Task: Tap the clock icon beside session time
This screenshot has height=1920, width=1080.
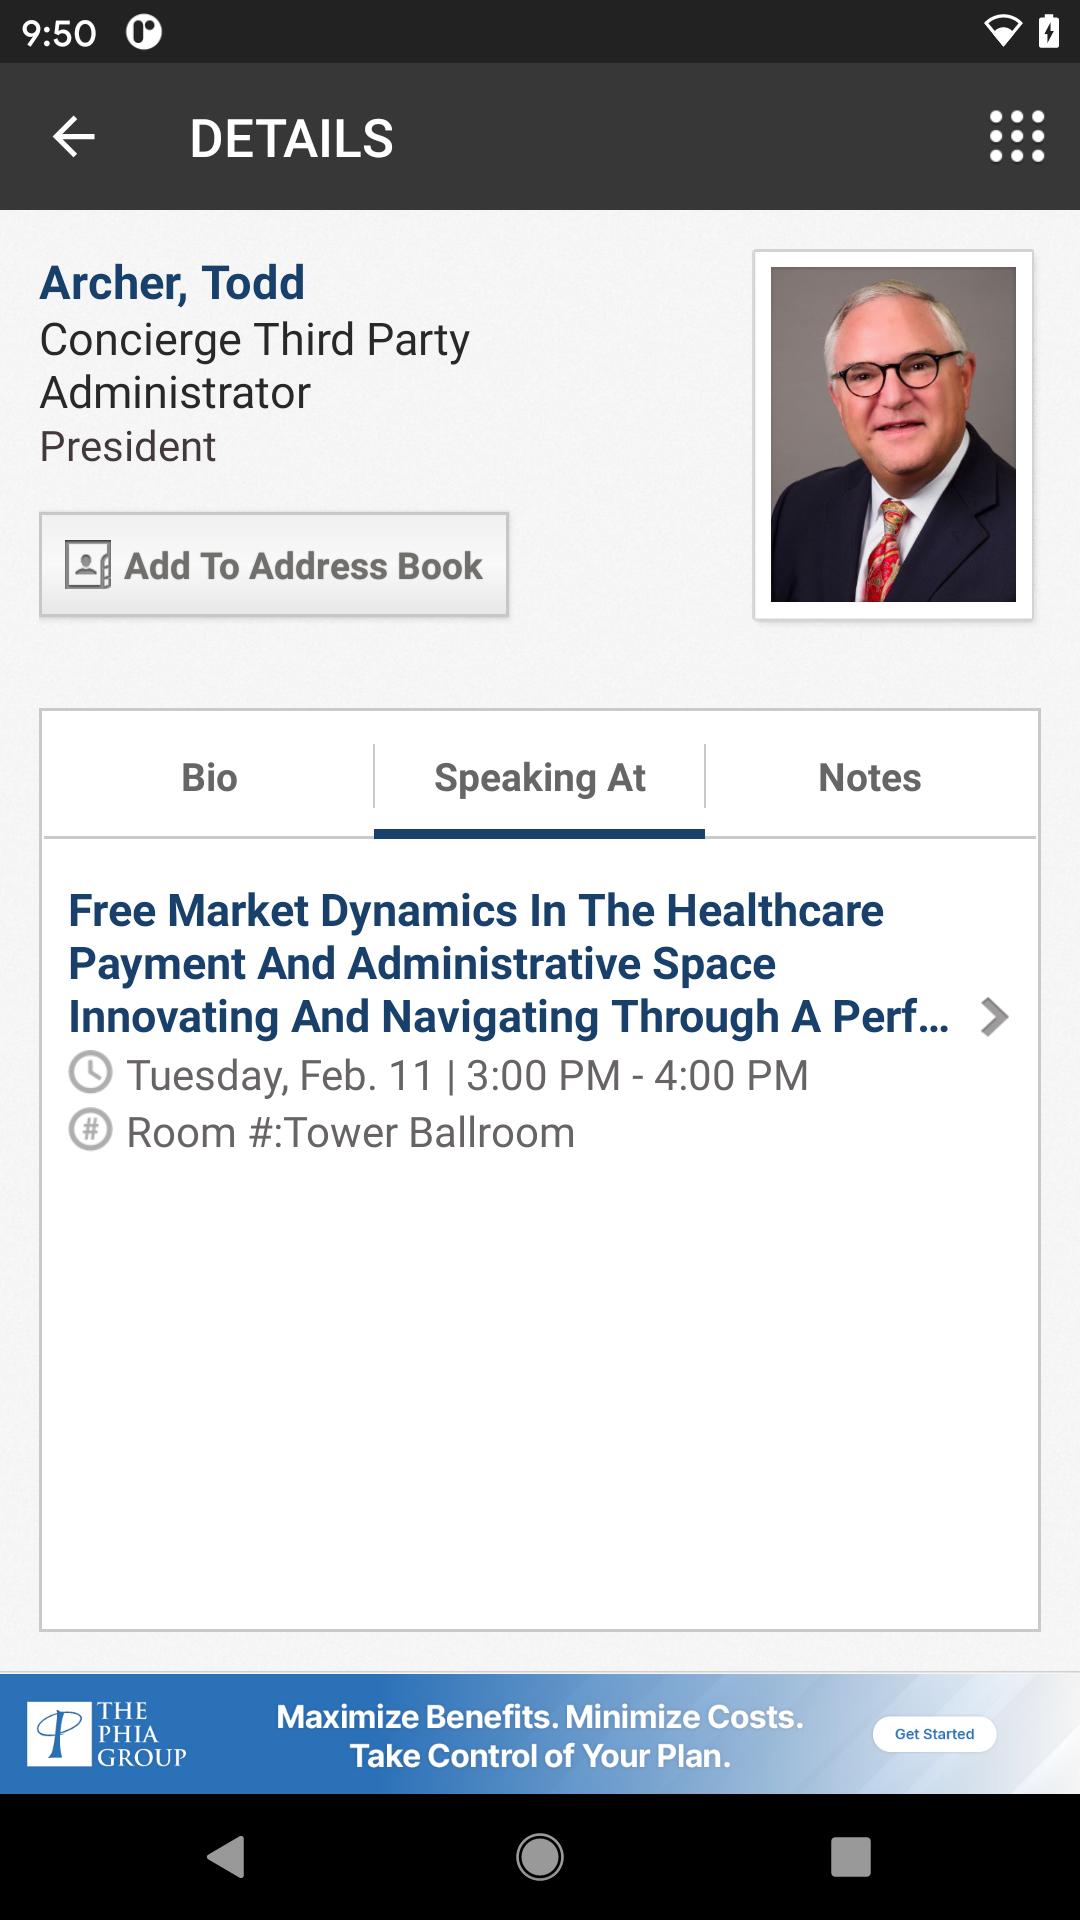Action: (90, 1073)
